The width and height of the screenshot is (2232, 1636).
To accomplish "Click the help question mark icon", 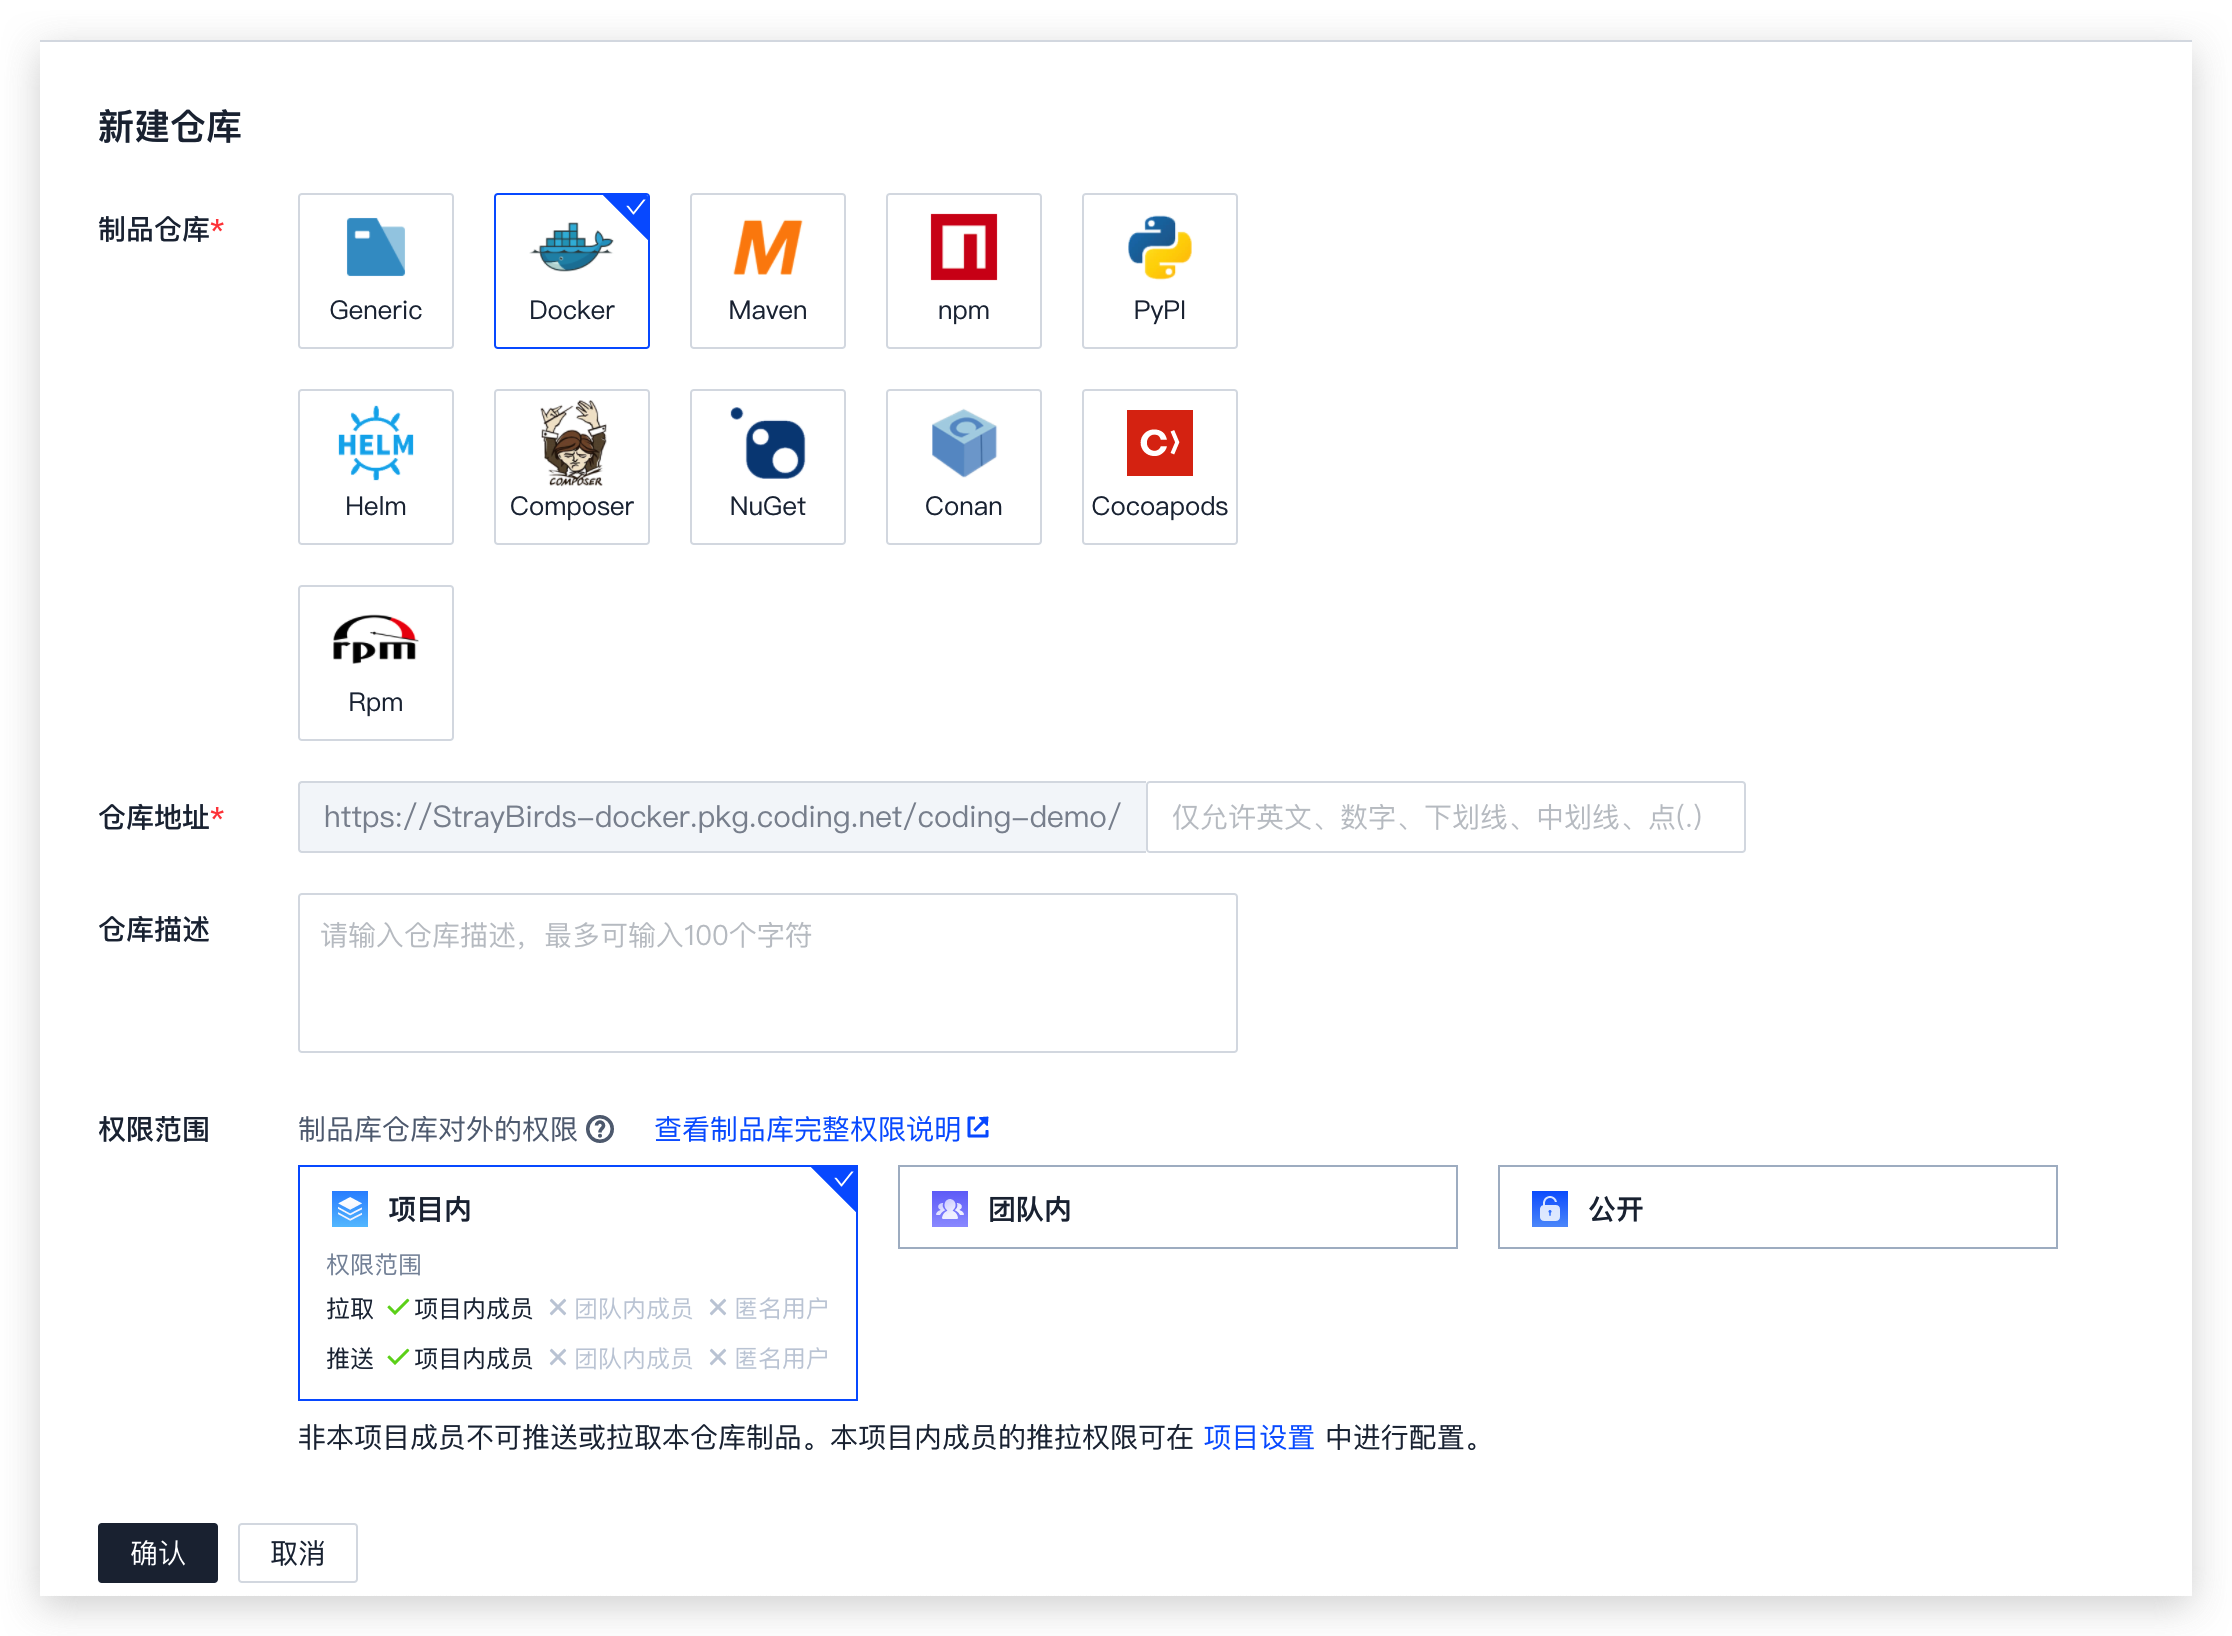I will click(x=600, y=1129).
